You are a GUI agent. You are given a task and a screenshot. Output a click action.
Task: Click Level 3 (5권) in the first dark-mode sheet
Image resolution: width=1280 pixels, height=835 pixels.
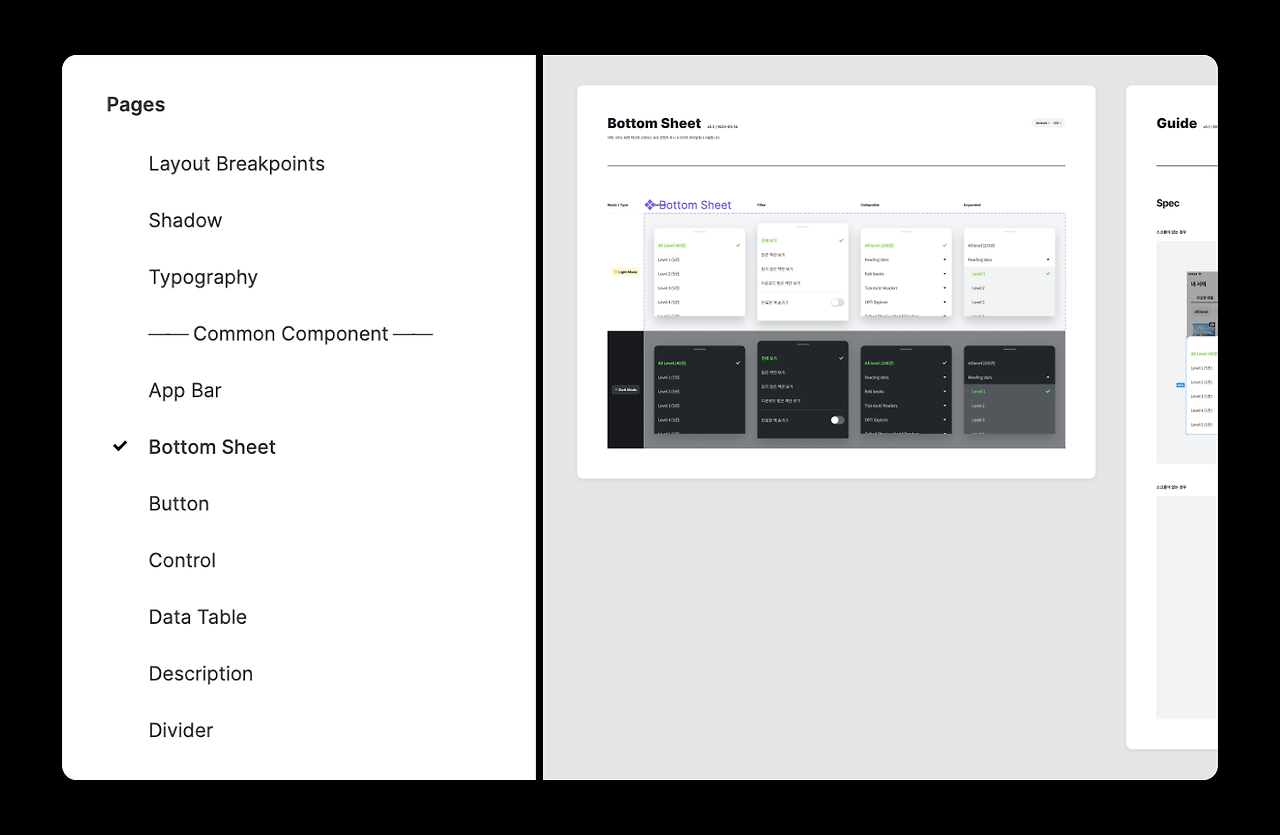pyautogui.click(x=668, y=405)
